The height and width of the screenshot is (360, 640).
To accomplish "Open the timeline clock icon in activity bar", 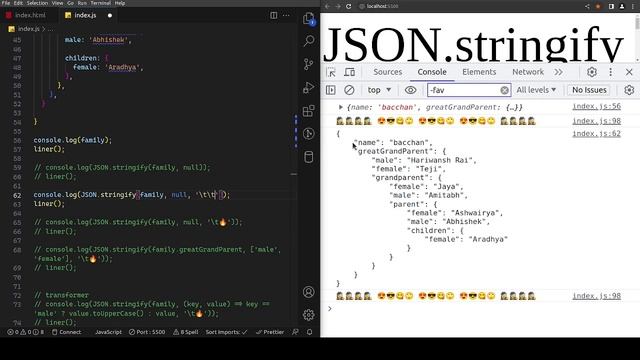I will click(x=309, y=133).
